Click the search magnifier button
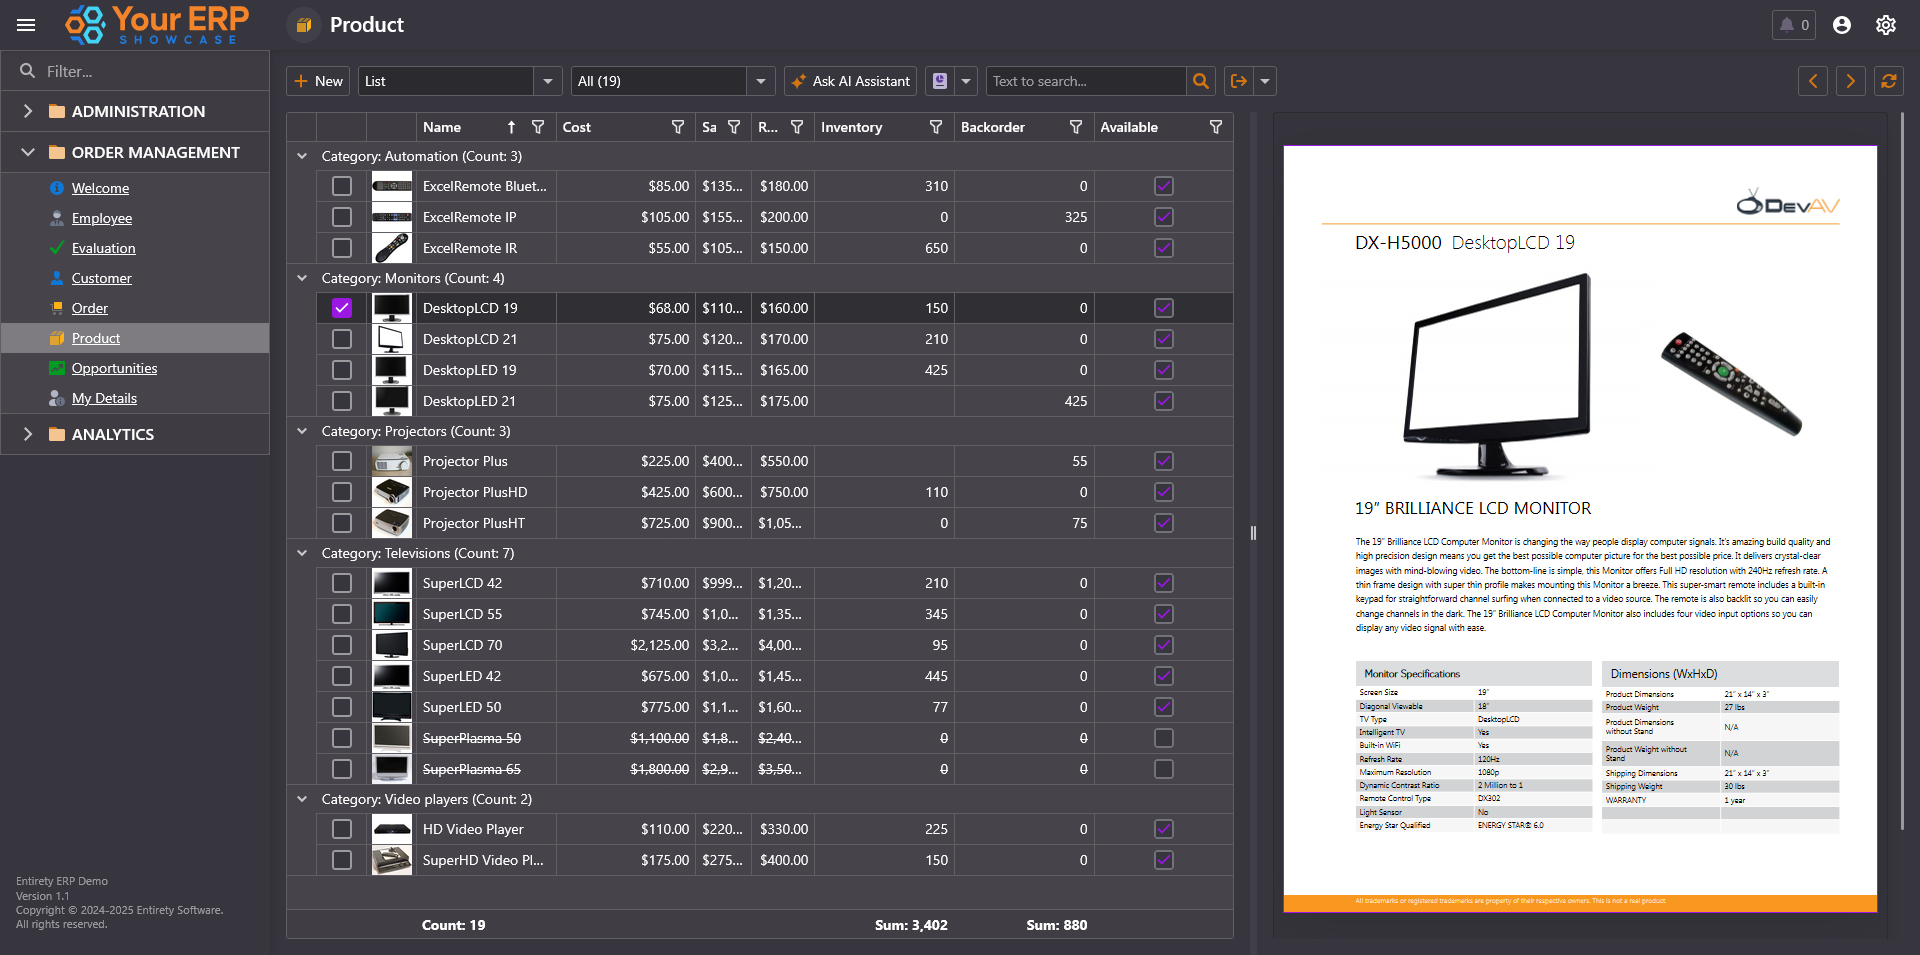The height and width of the screenshot is (955, 1920). pyautogui.click(x=1201, y=81)
